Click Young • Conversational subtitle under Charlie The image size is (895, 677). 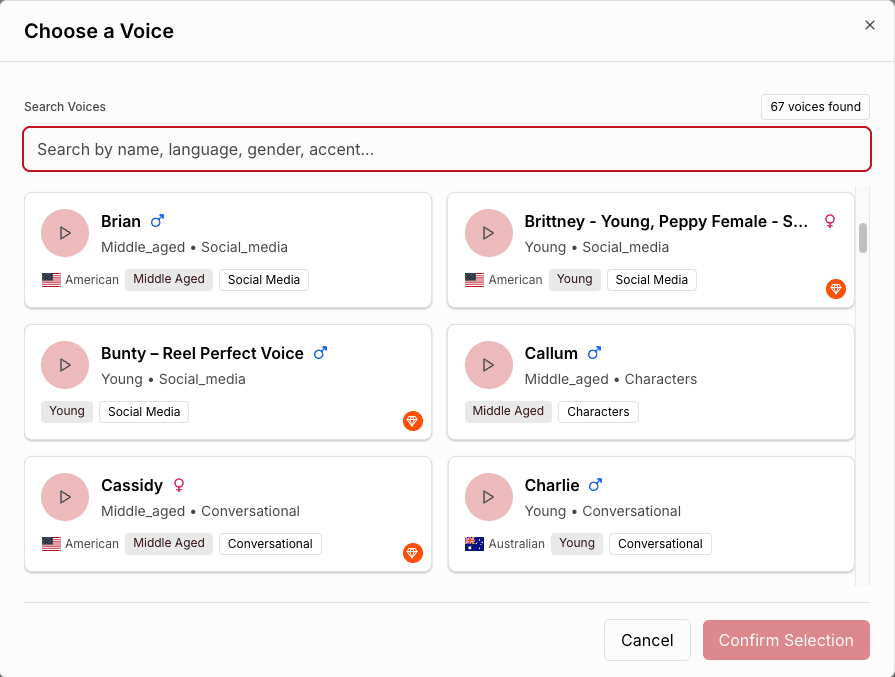click(x=603, y=511)
